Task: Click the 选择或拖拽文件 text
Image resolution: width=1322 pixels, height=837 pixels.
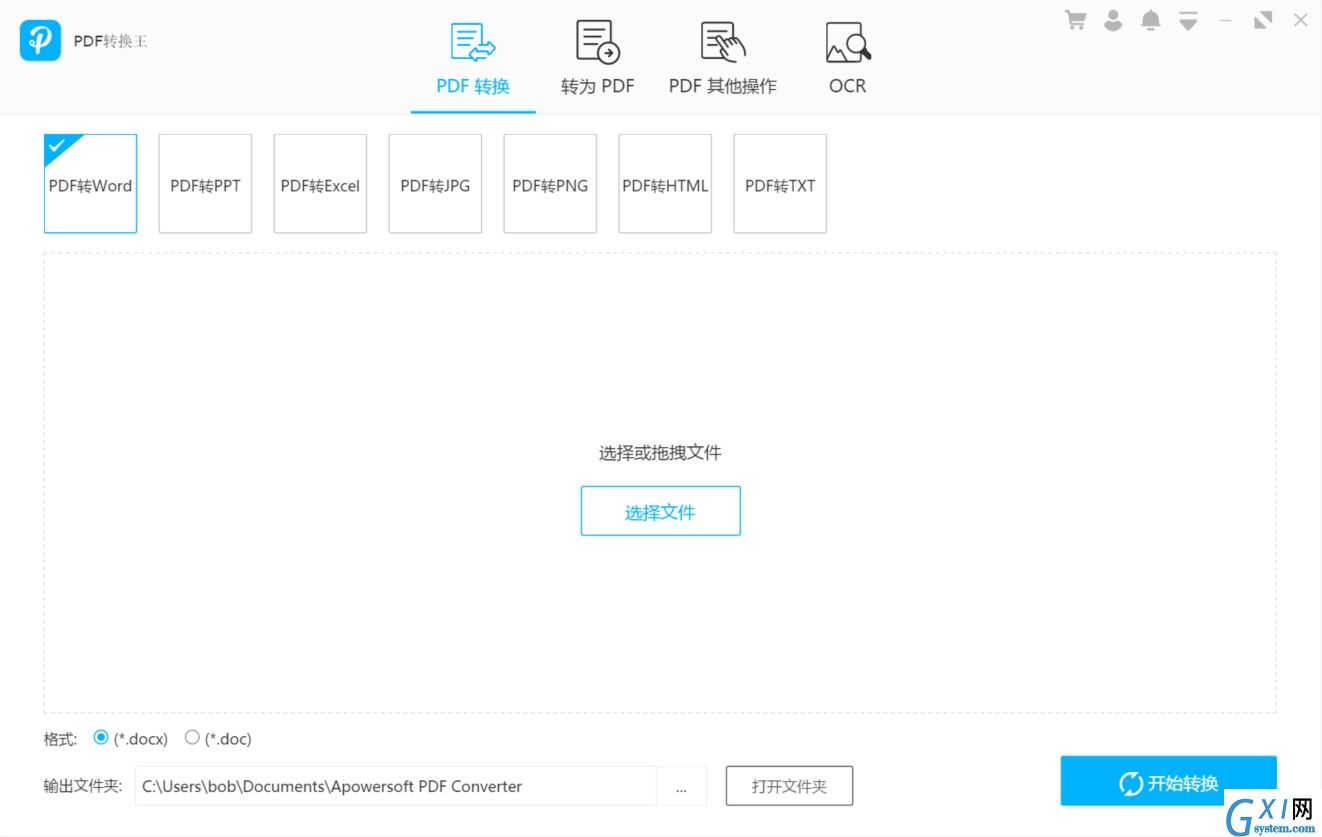Action: pyautogui.click(x=660, y=453)
